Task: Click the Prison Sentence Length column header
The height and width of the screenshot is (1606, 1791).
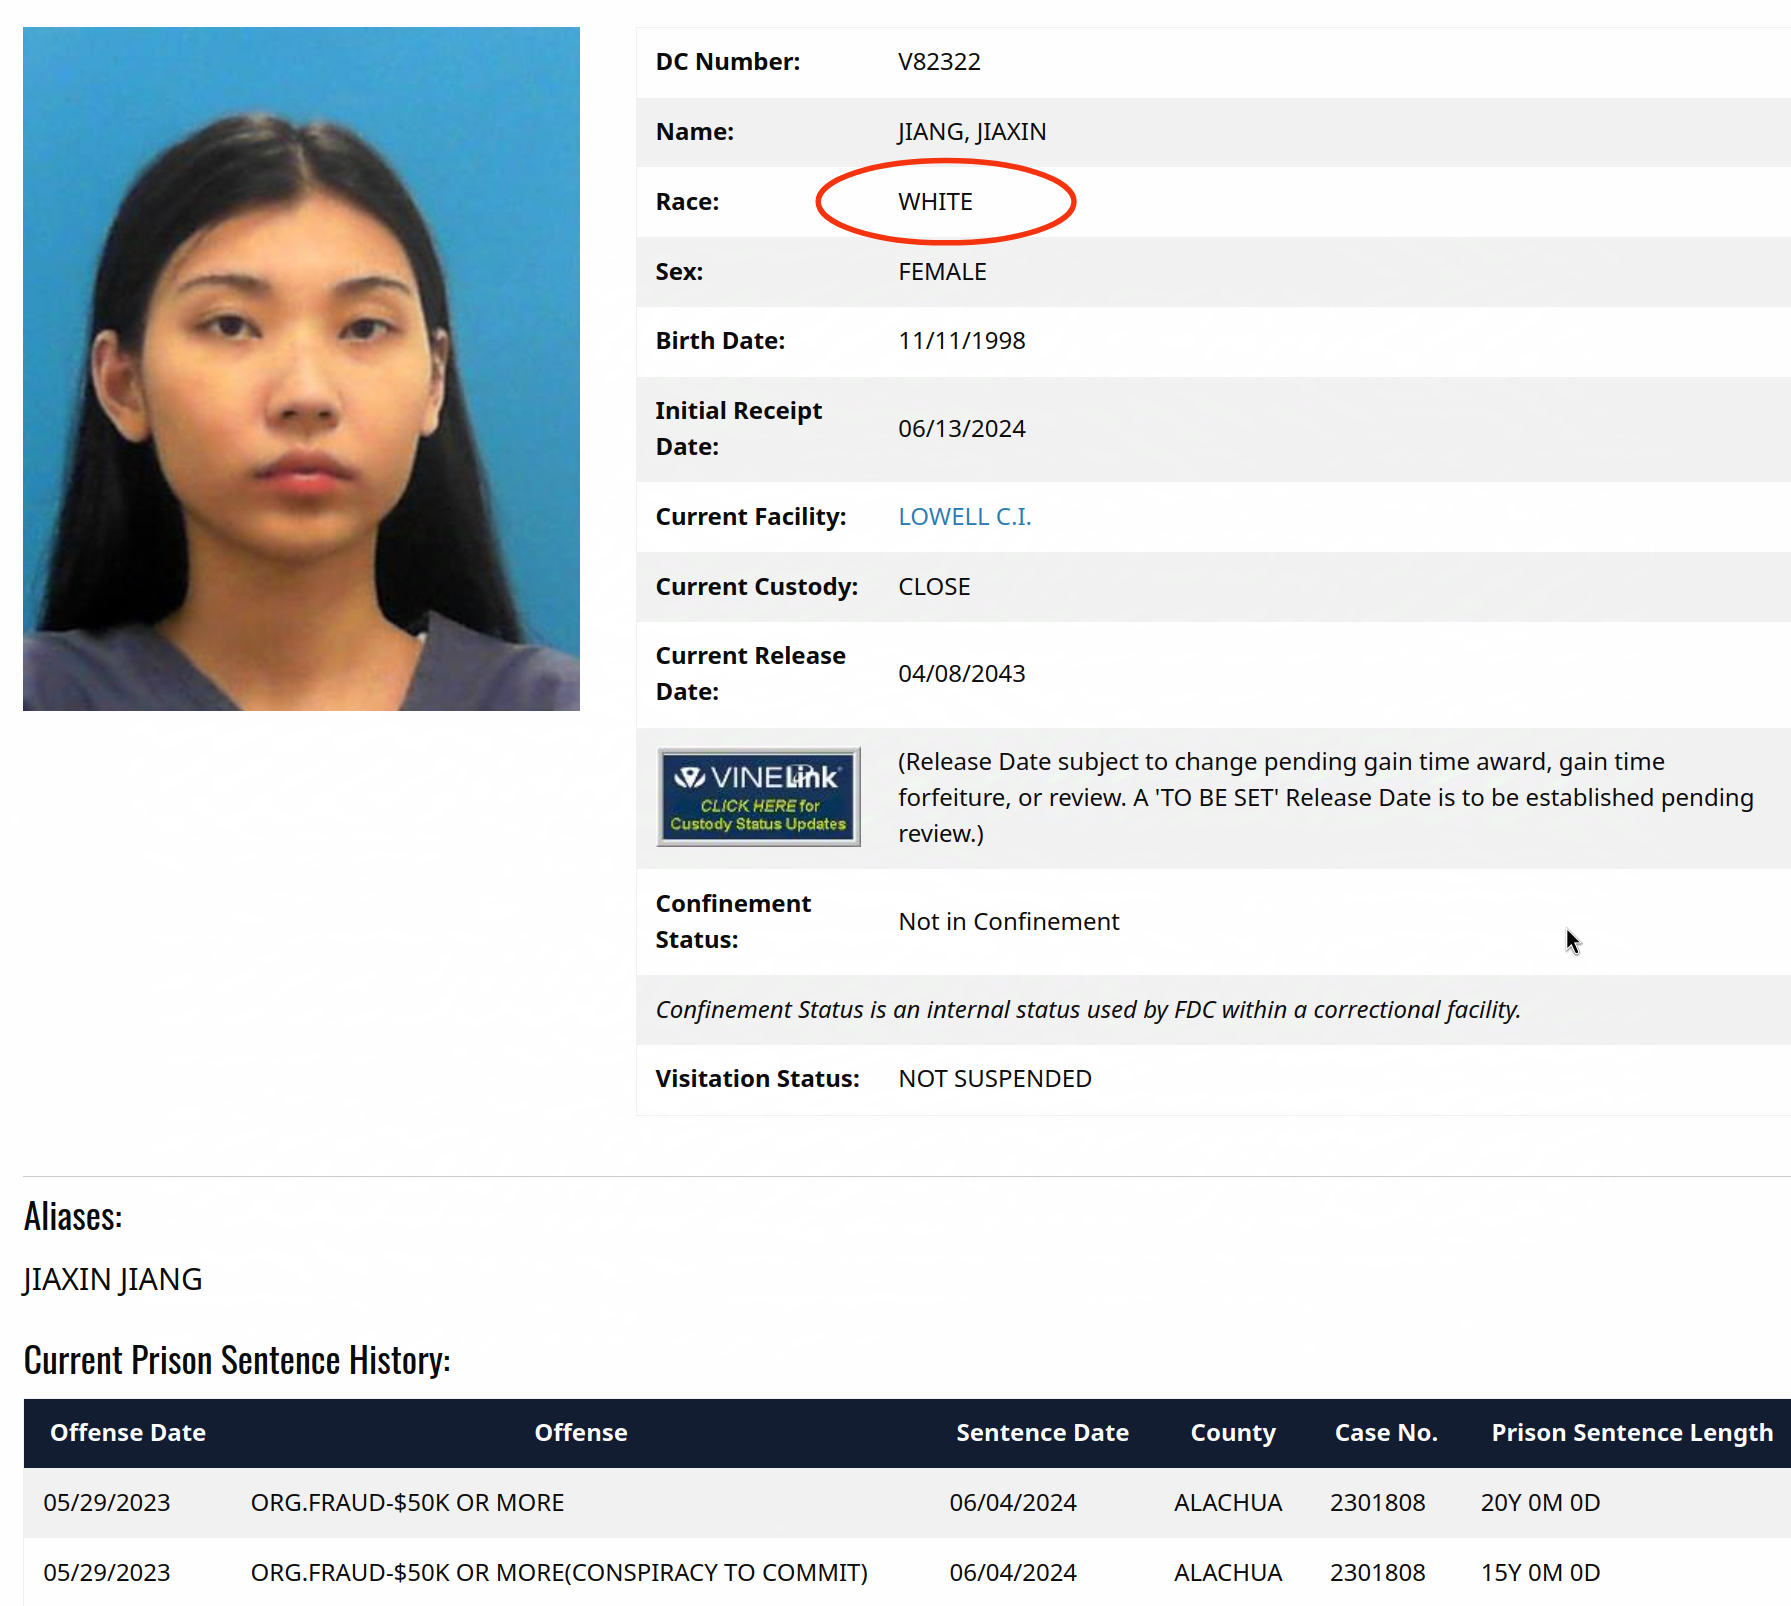Action: pyautogui.click(x=1632, y=1433)
